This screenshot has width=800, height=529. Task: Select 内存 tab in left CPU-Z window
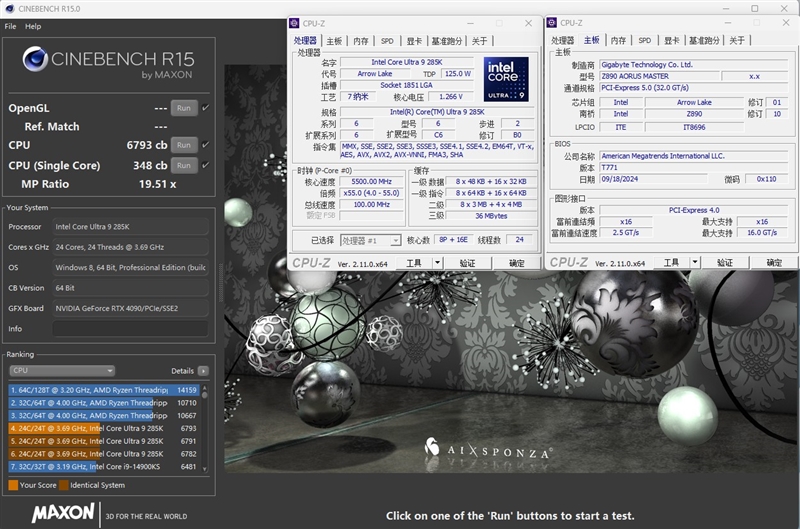pos(361,41)
